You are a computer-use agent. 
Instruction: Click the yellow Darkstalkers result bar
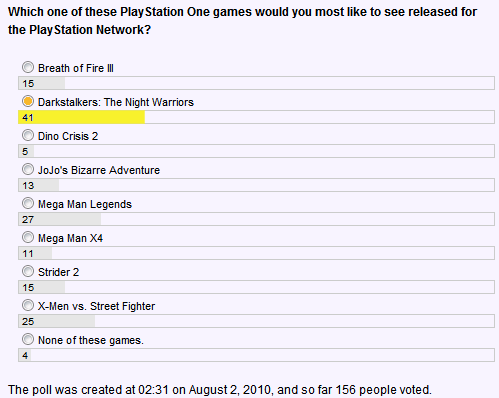[82, 117]
